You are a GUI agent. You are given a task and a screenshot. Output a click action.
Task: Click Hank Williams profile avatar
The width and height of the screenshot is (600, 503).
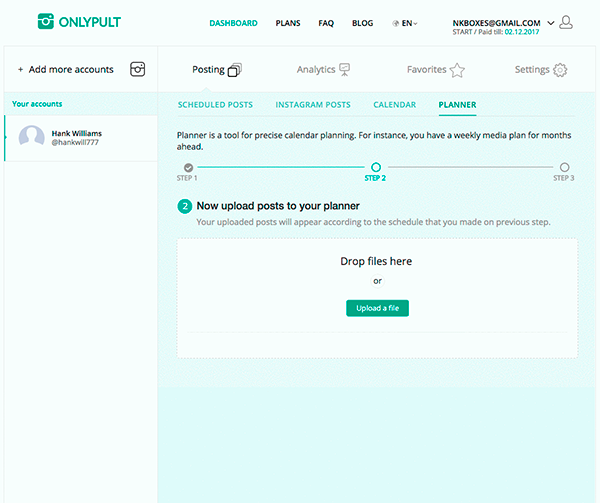[31, 136]
